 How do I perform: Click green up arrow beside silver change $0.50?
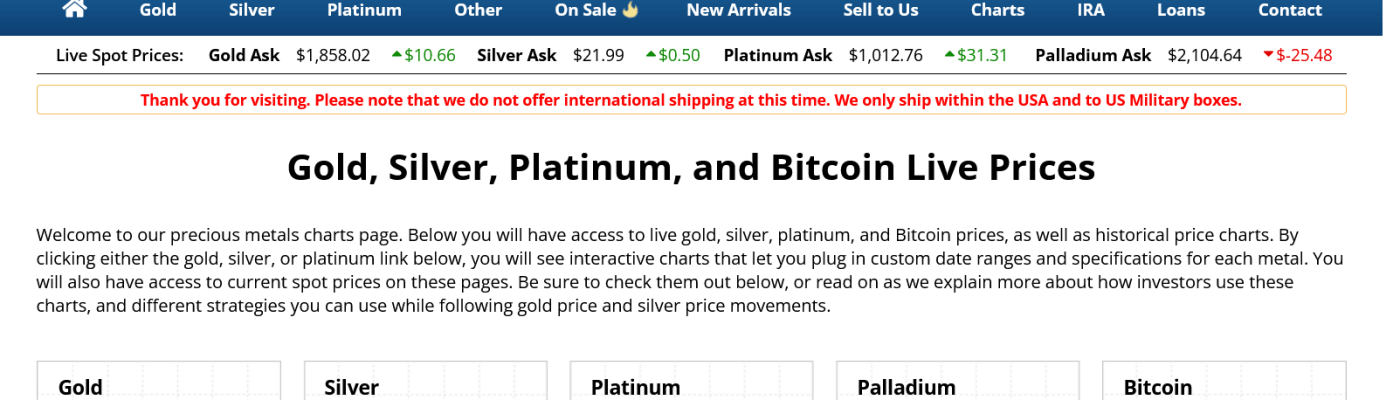652,55
